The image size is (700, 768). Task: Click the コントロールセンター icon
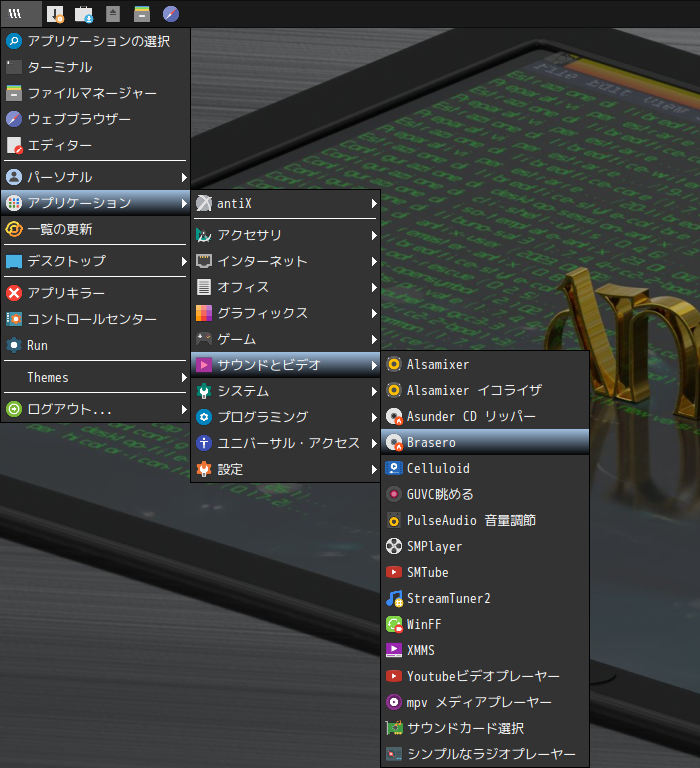point(14,319)
